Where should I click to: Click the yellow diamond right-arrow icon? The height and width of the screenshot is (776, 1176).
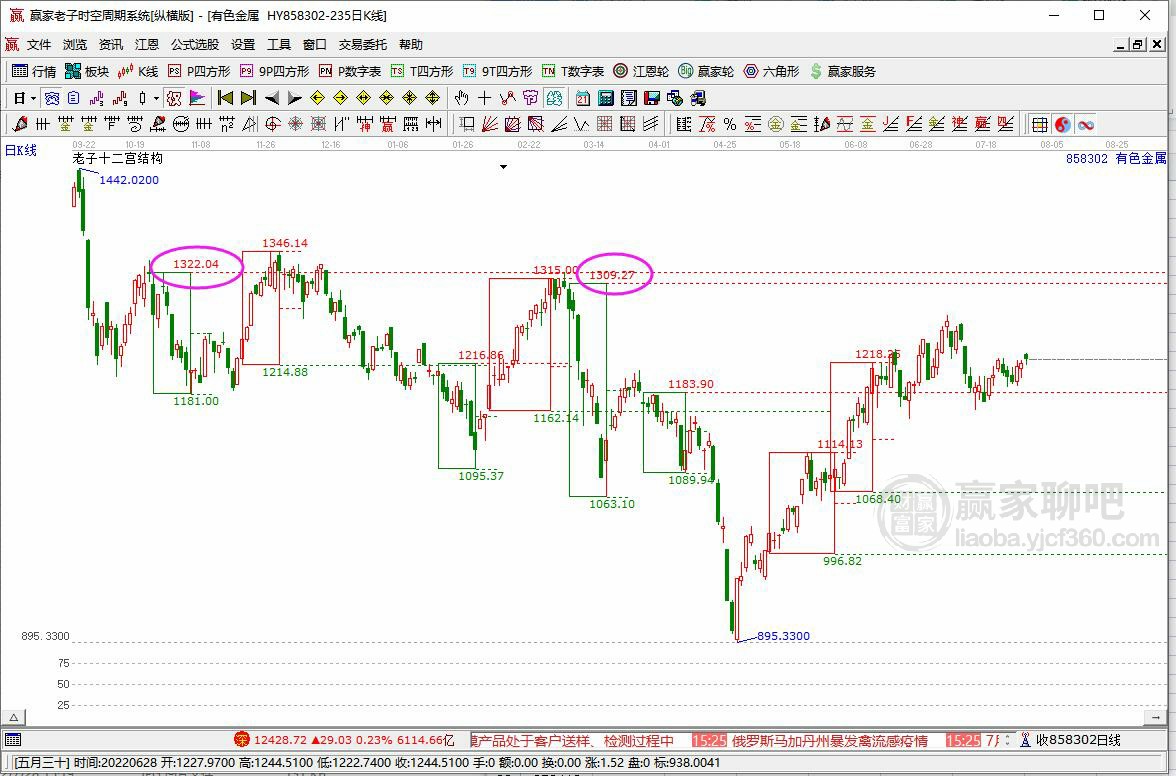pos(340,98)
